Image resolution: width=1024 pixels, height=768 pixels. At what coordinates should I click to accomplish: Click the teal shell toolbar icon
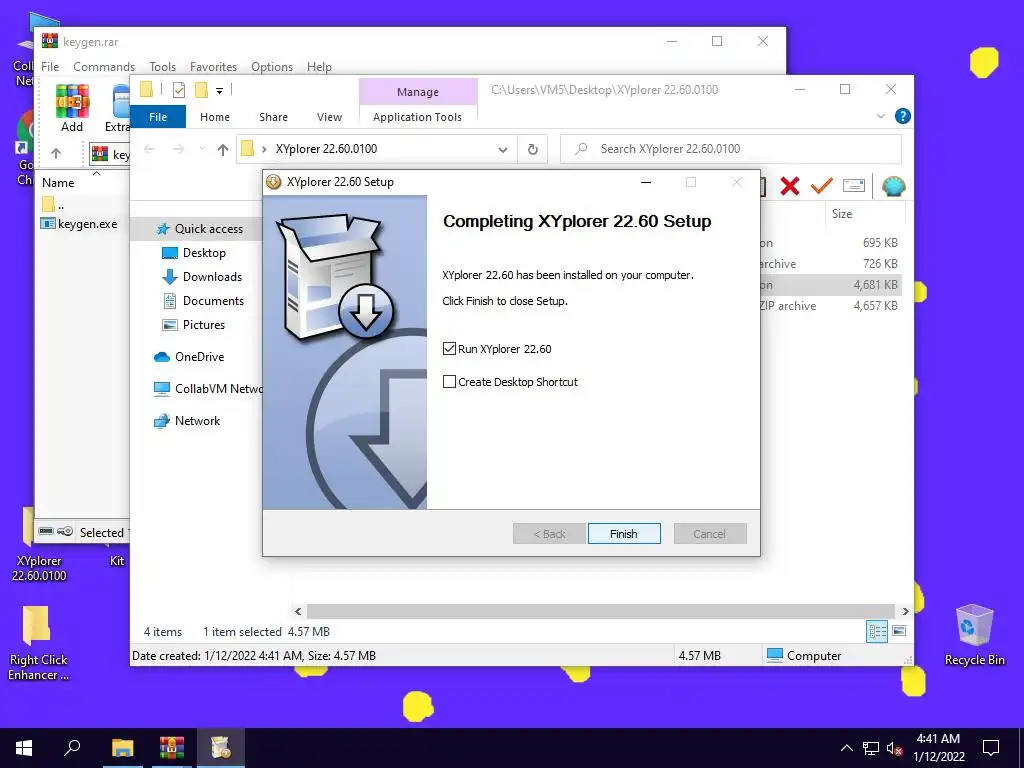893,186
